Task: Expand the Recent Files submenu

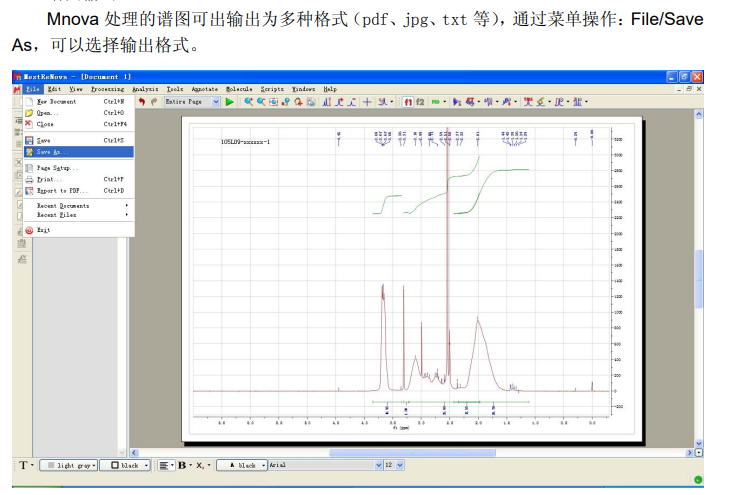Action: pos(79,215)
